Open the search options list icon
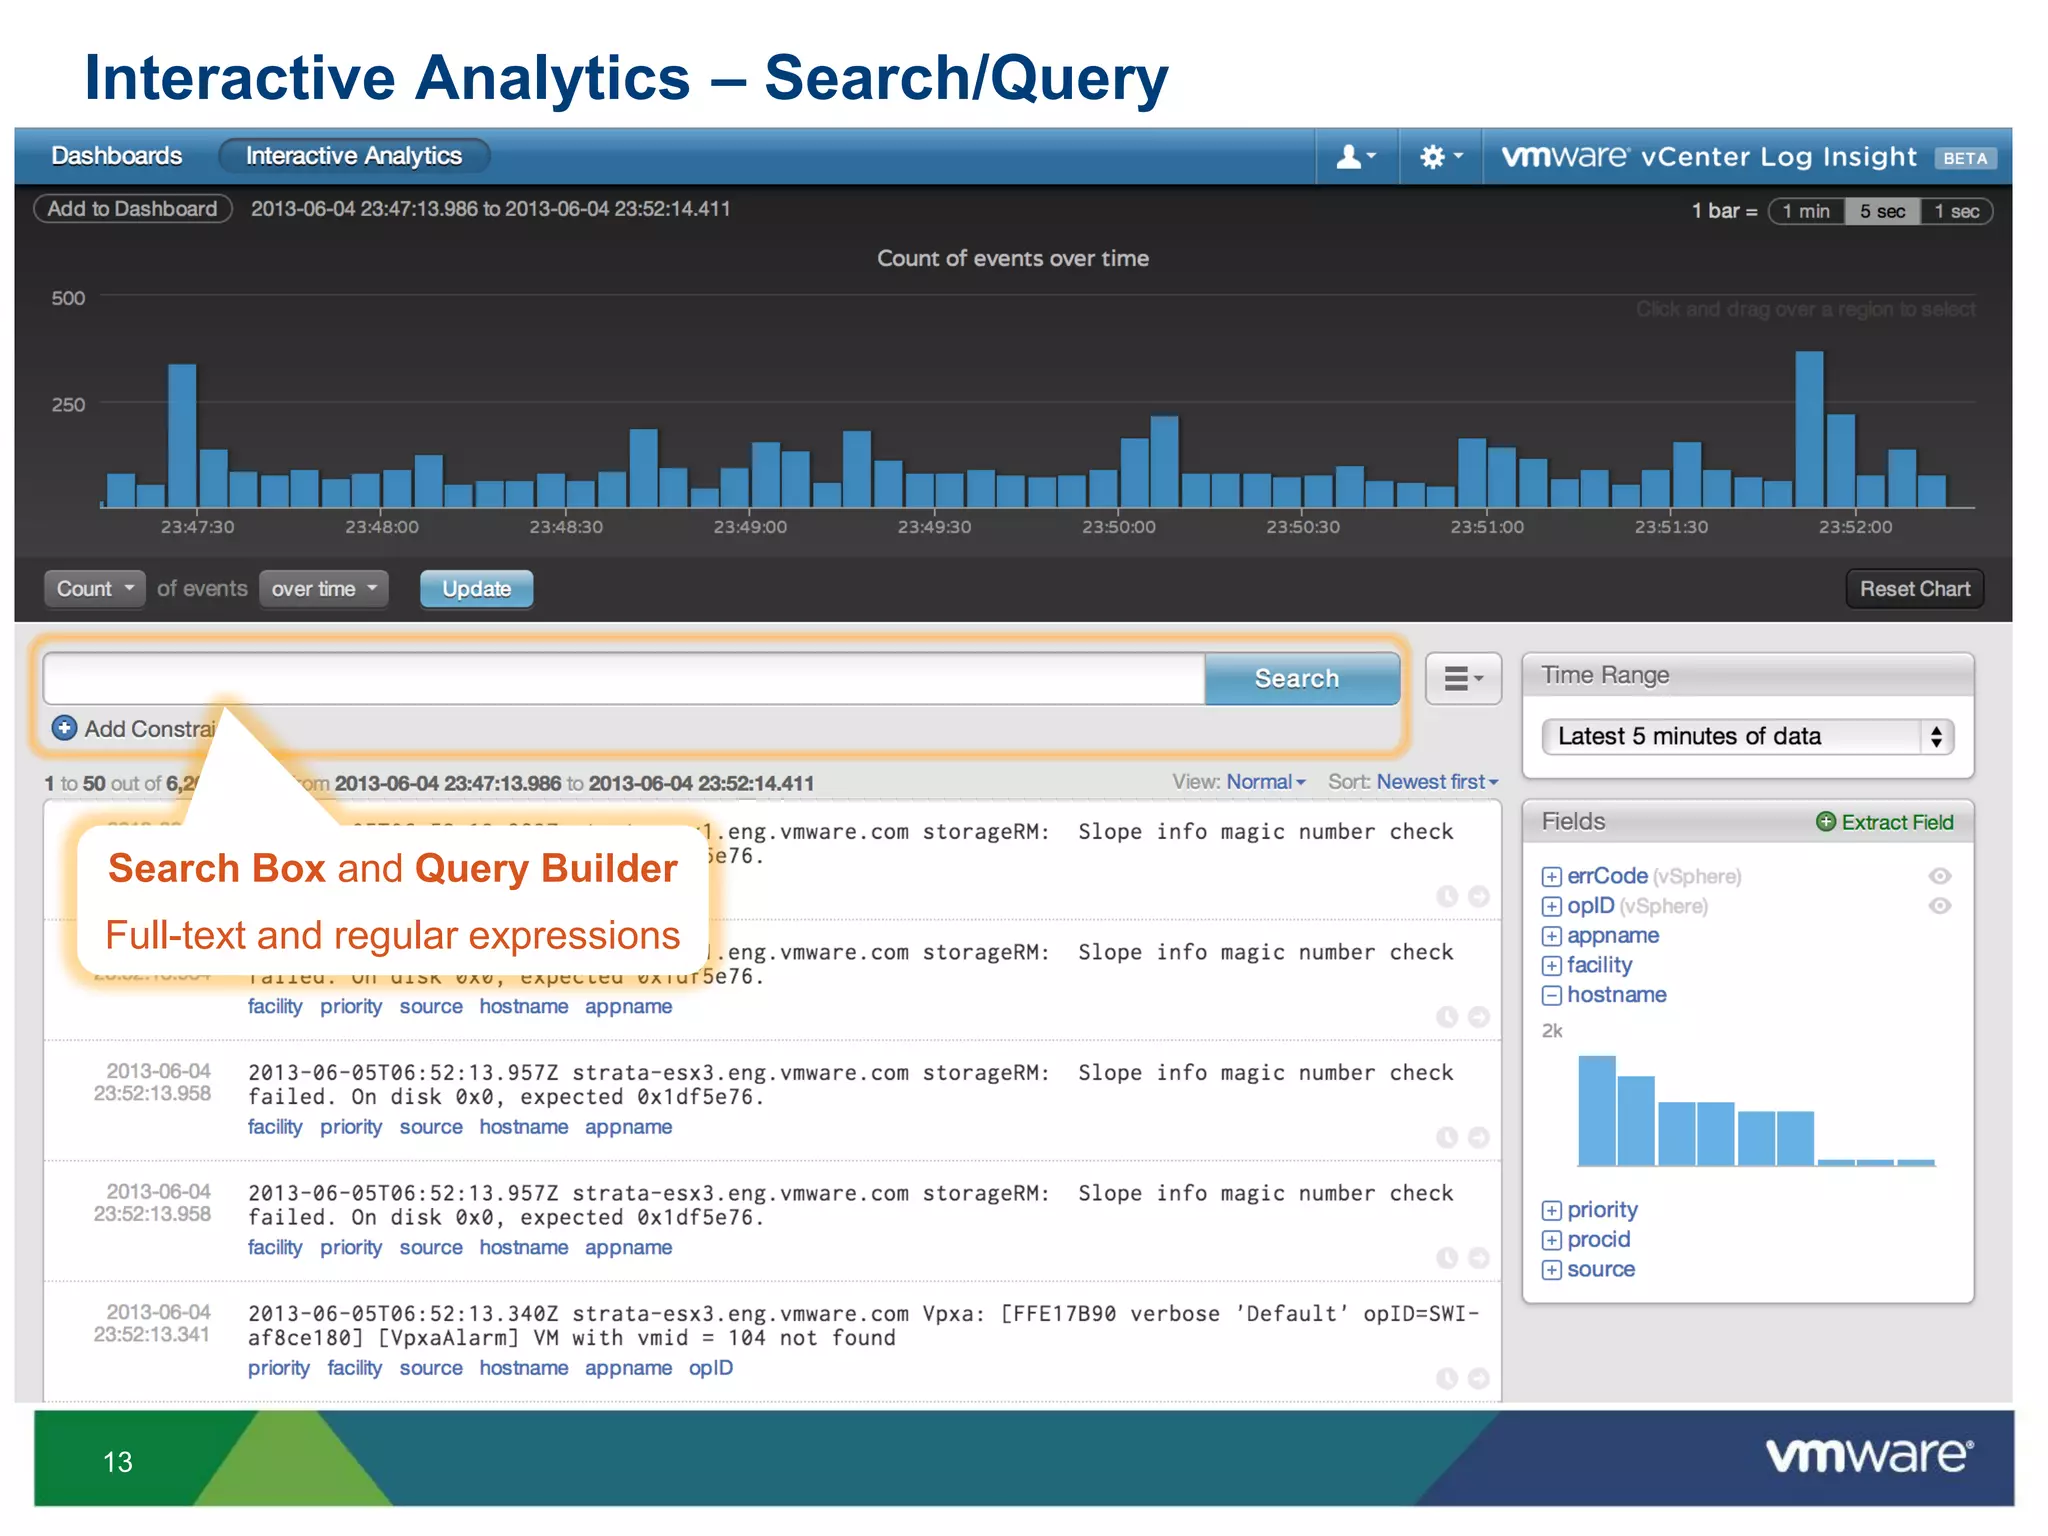This screenshot has height=1536, width=2048. coord(1463,679)
